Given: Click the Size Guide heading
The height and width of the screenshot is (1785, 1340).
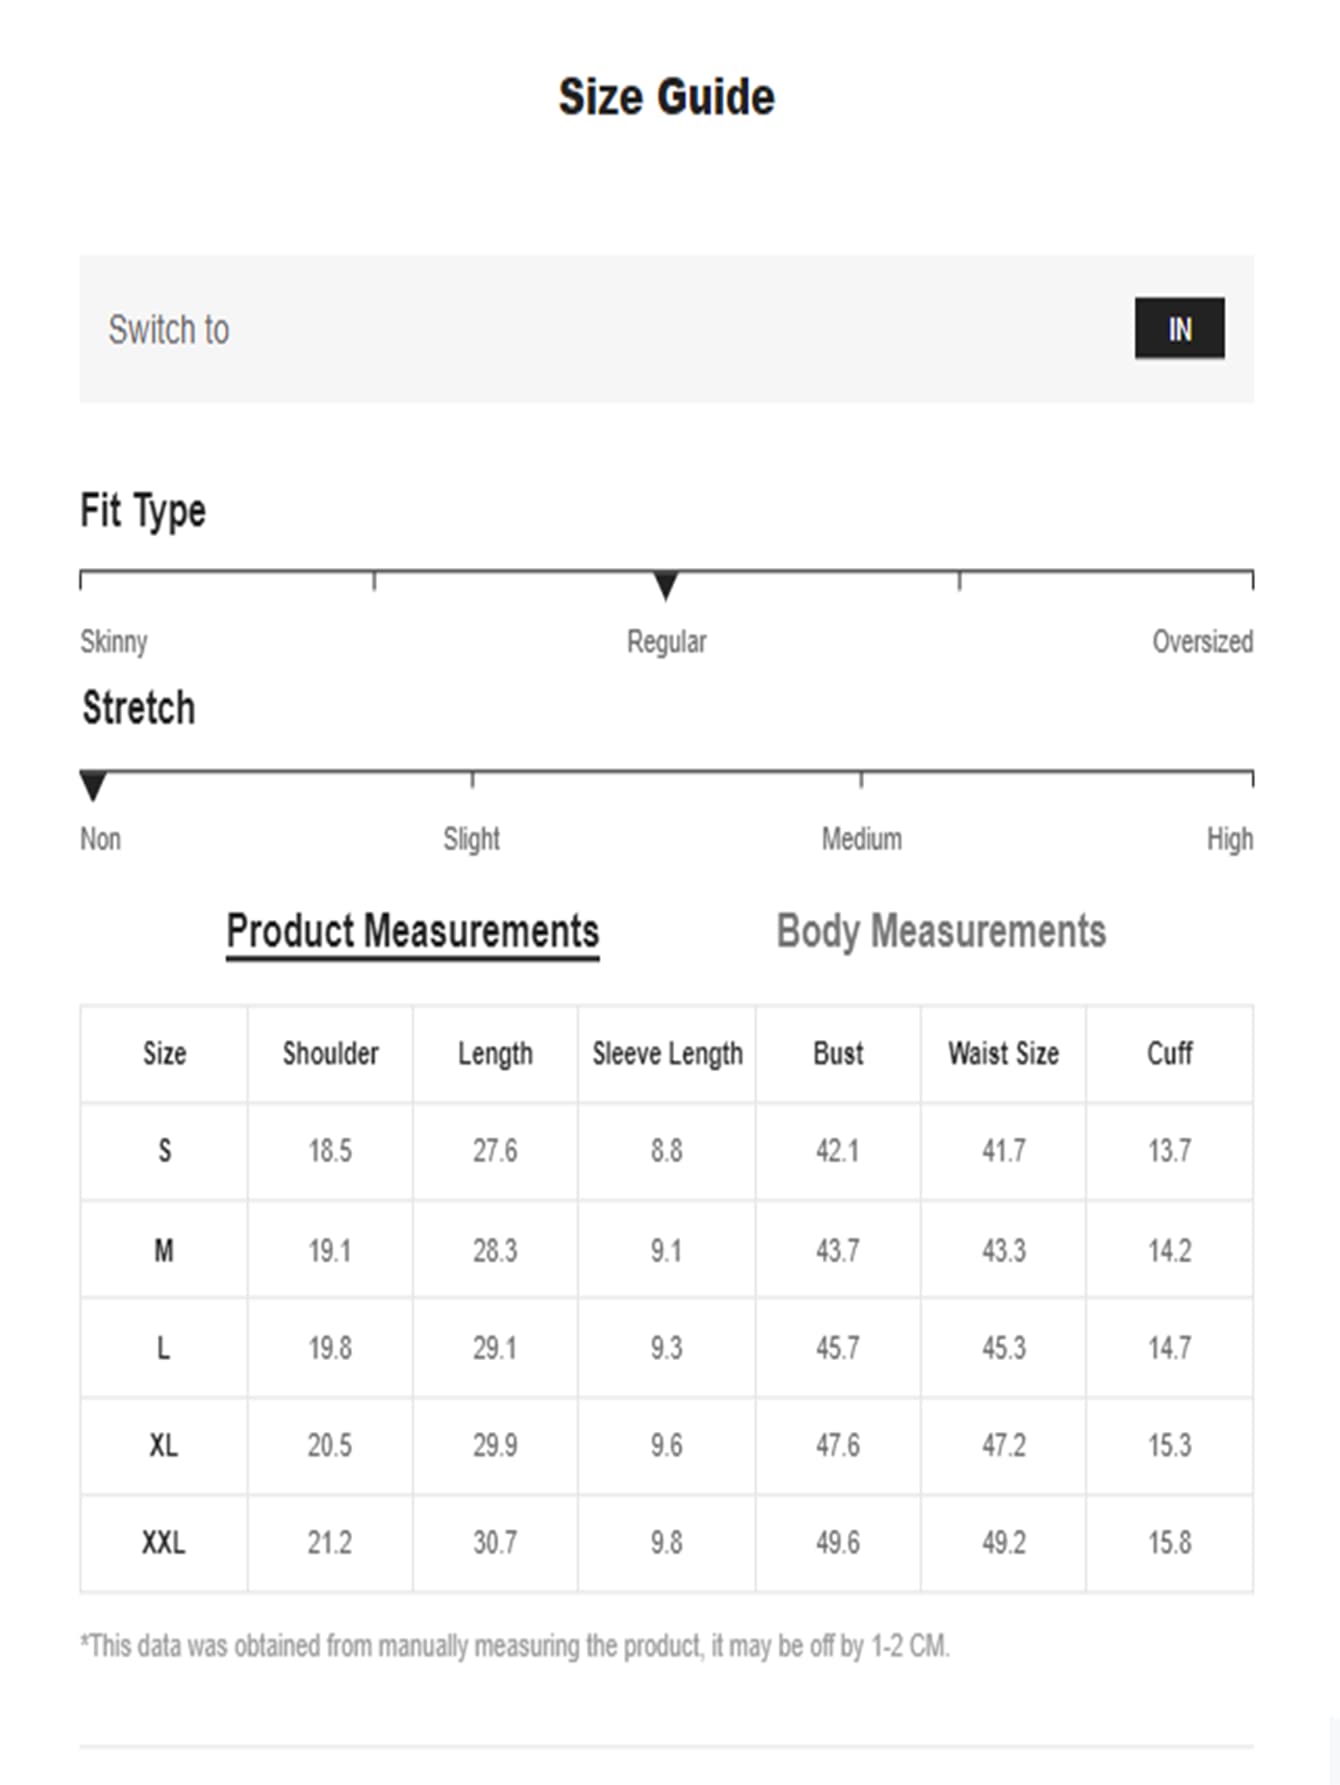Looking at the screenshot, I should click(x=666, y=97).
